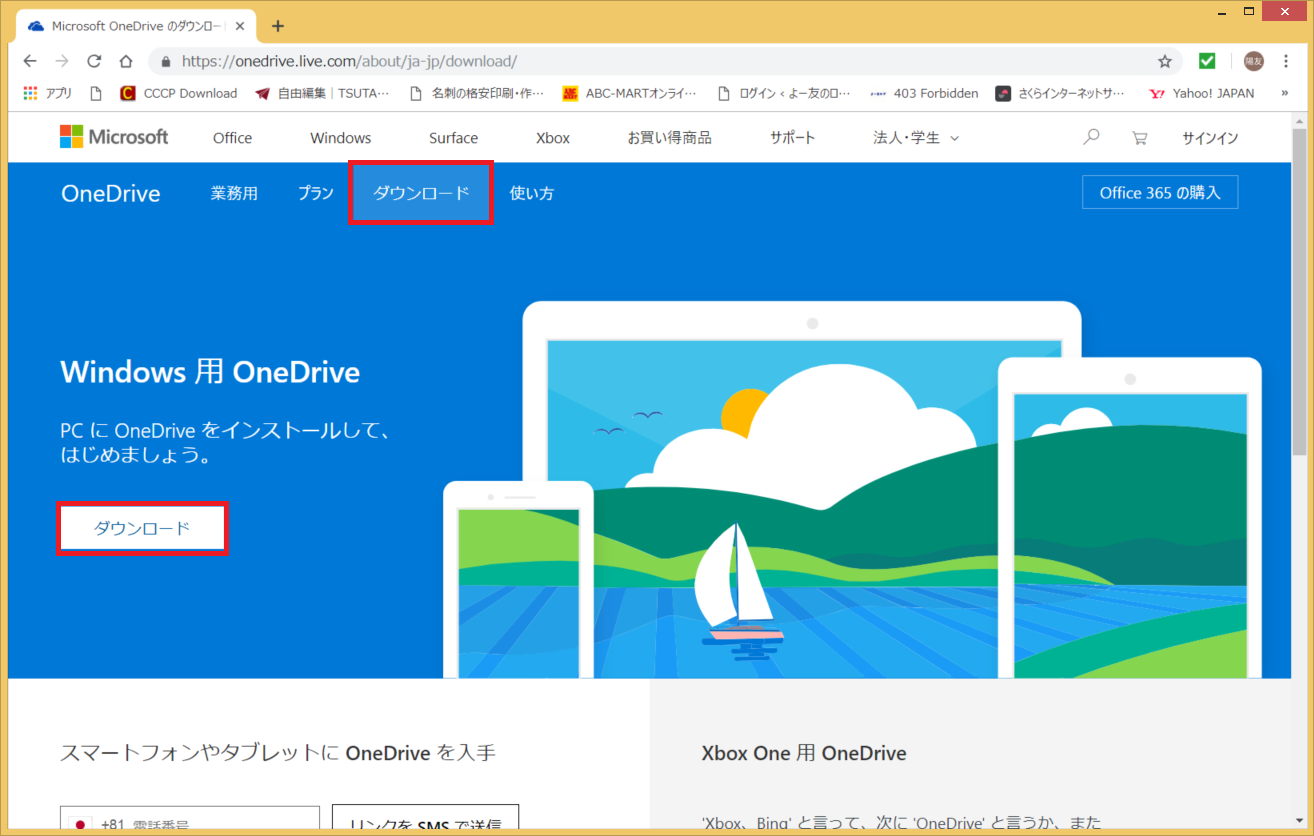The width and height of the screenshot is (1314, 836).
Task: Click the Windows 用 OneDrive heading
Action: coord(210,372)
